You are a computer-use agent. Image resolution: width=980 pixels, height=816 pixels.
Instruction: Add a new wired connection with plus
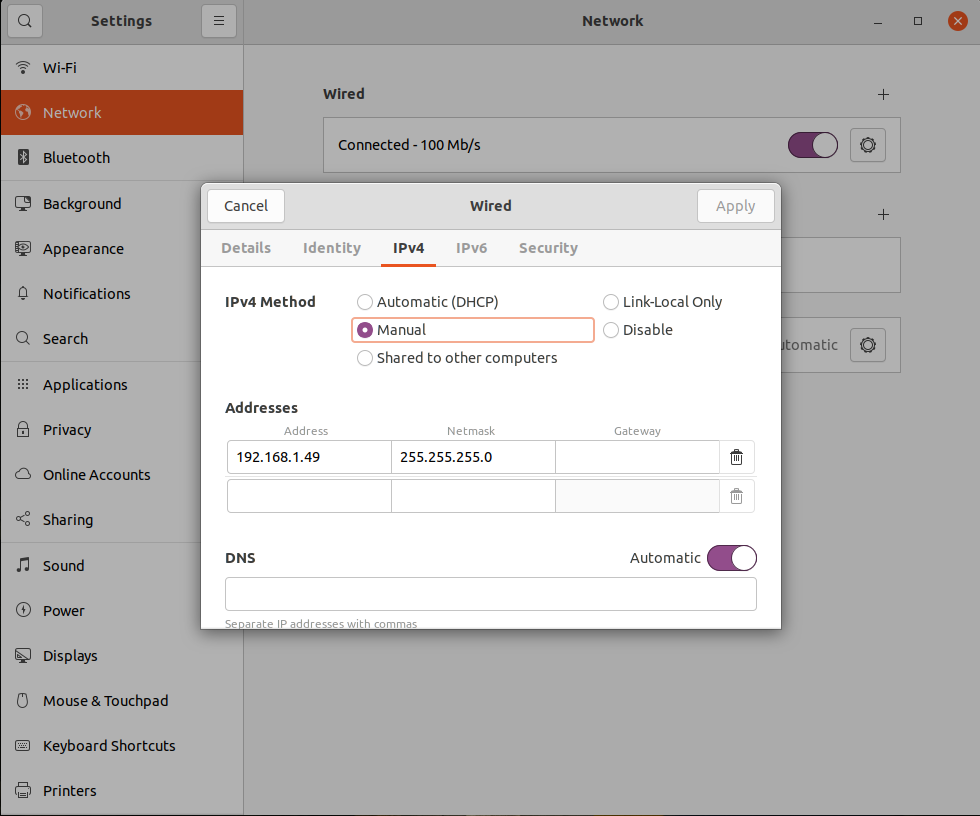tap(883, 94)
